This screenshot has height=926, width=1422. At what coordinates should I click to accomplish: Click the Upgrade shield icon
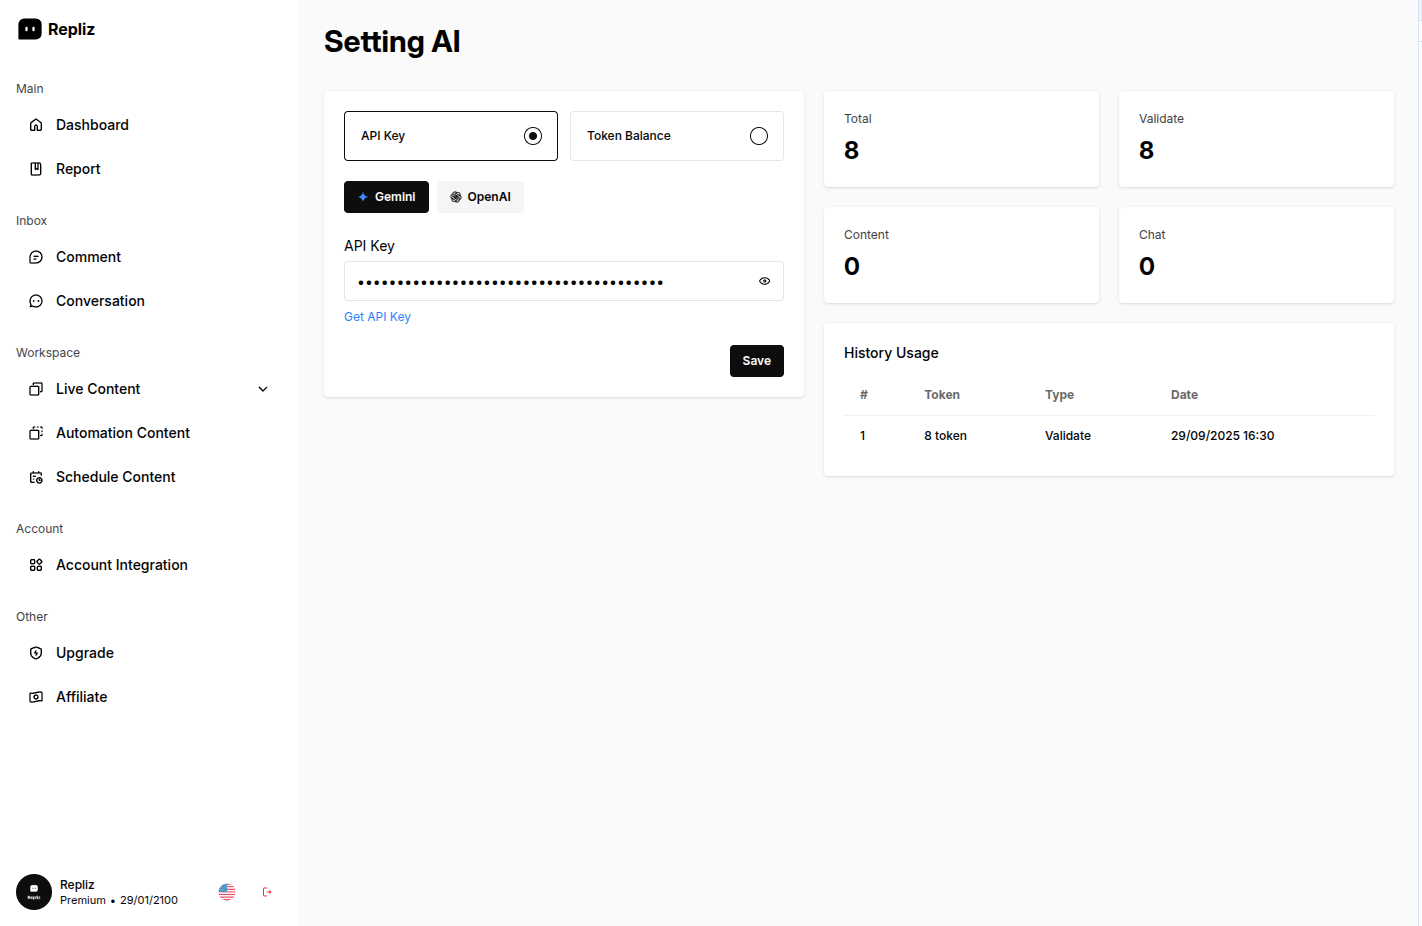tap(36, 653)
